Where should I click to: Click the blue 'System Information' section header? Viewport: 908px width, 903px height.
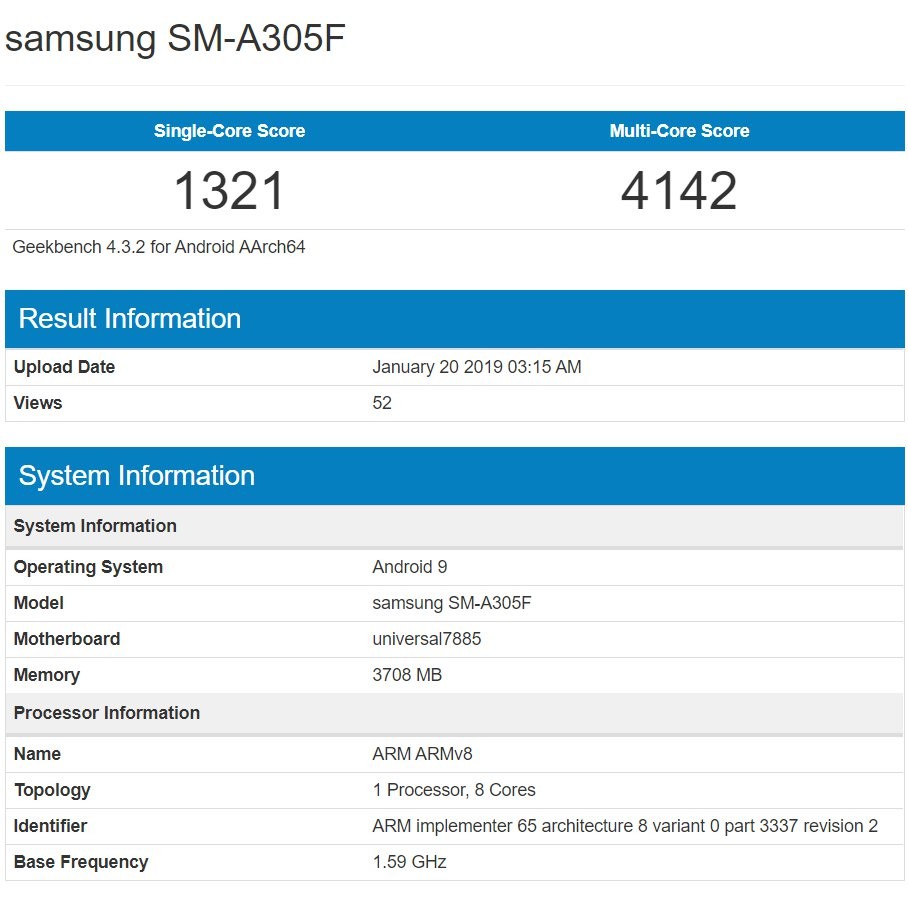pyautogui.click(x=455, y=476)
